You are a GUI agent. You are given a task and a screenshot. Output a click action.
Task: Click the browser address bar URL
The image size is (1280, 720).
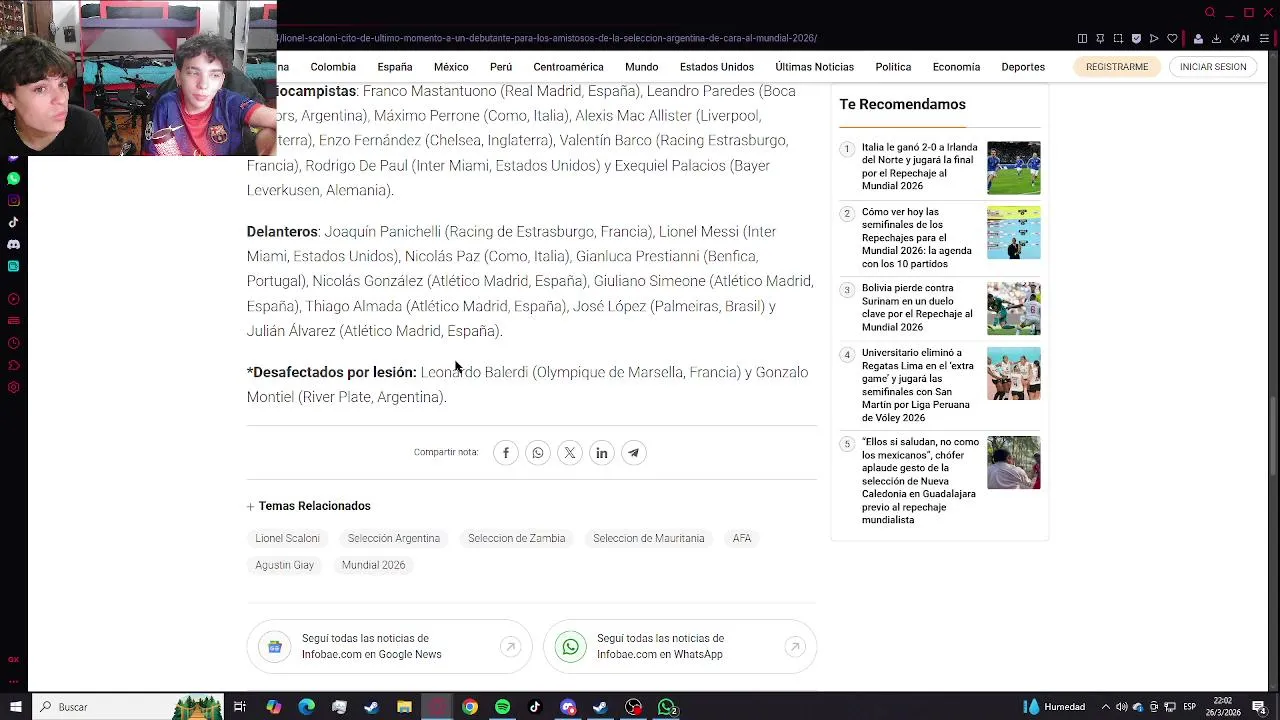click(x=548, y=39)
